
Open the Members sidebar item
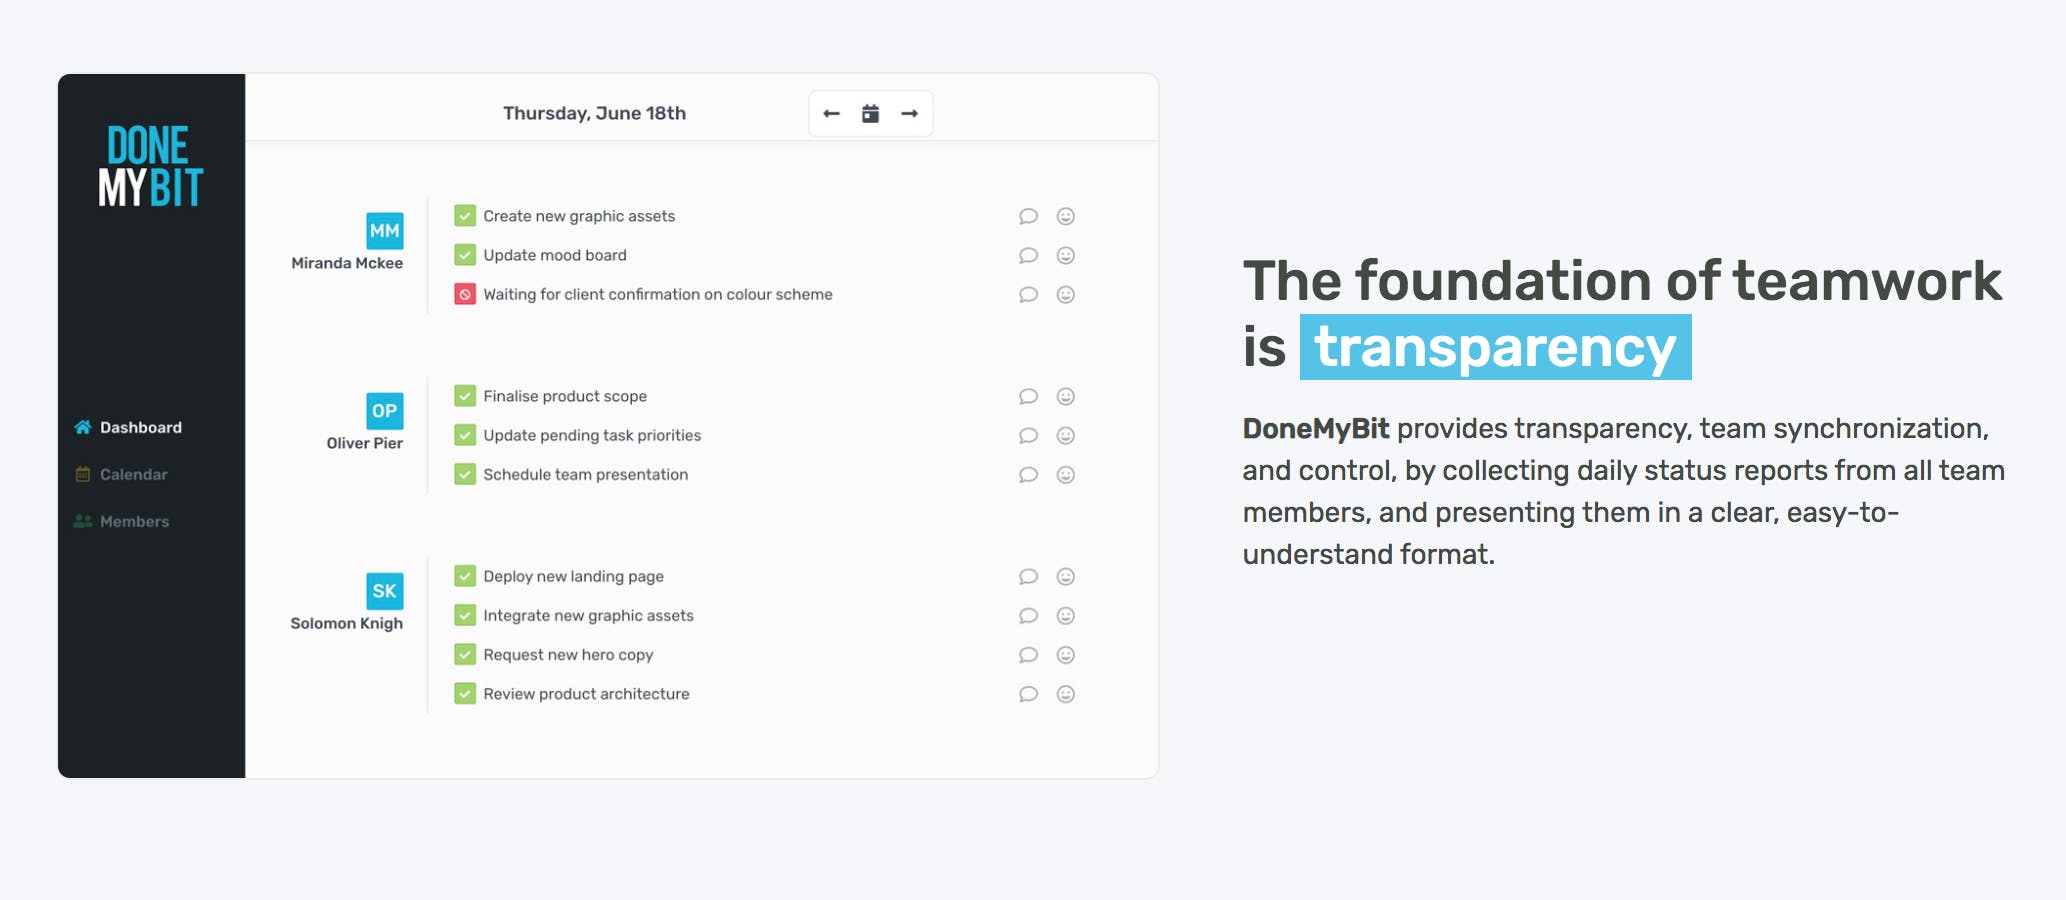click(121, 521)
